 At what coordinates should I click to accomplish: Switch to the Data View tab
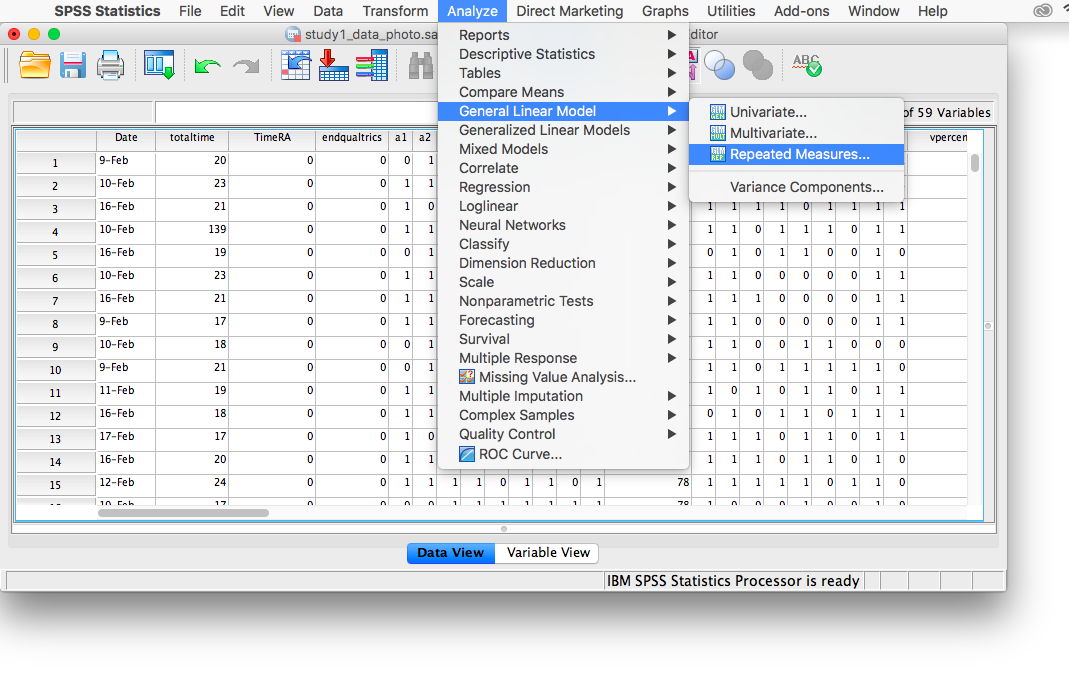[451, 552]
